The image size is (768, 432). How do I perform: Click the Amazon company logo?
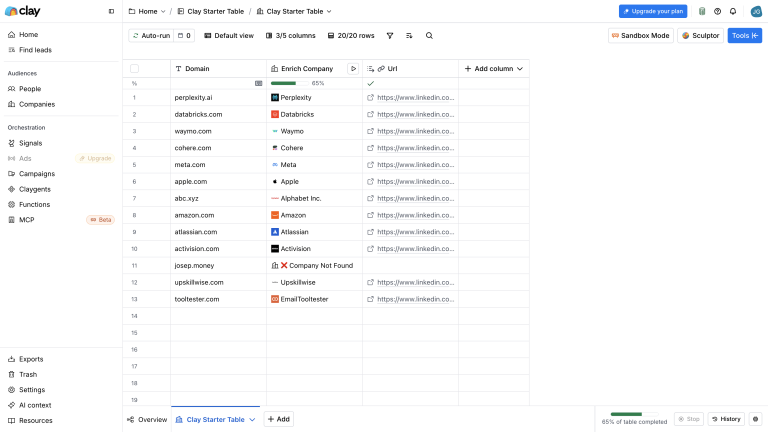(275, 215)
